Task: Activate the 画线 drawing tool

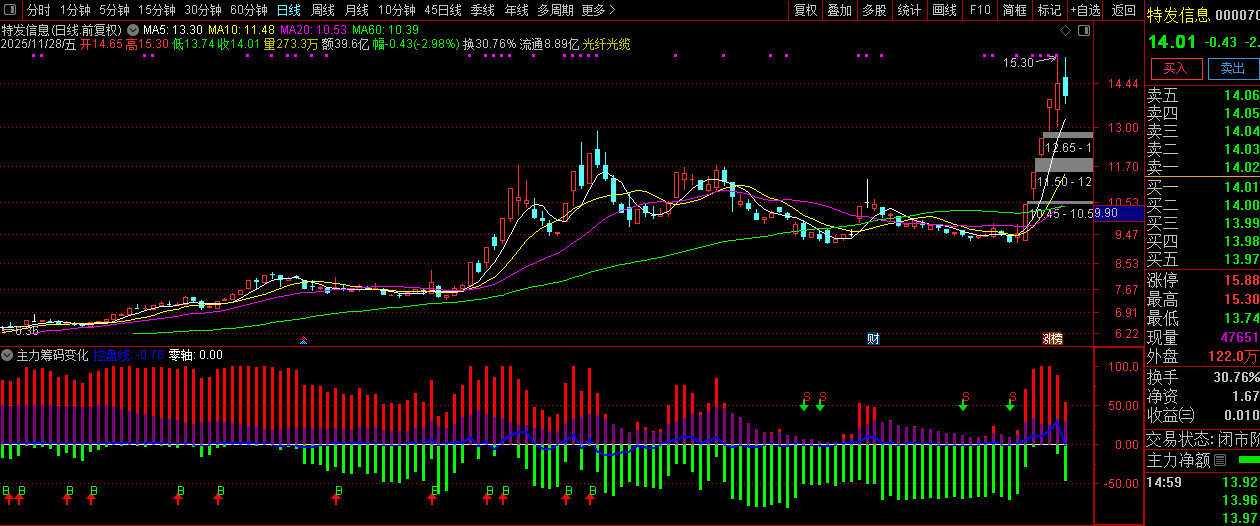Action: click(x=944, y=10)
